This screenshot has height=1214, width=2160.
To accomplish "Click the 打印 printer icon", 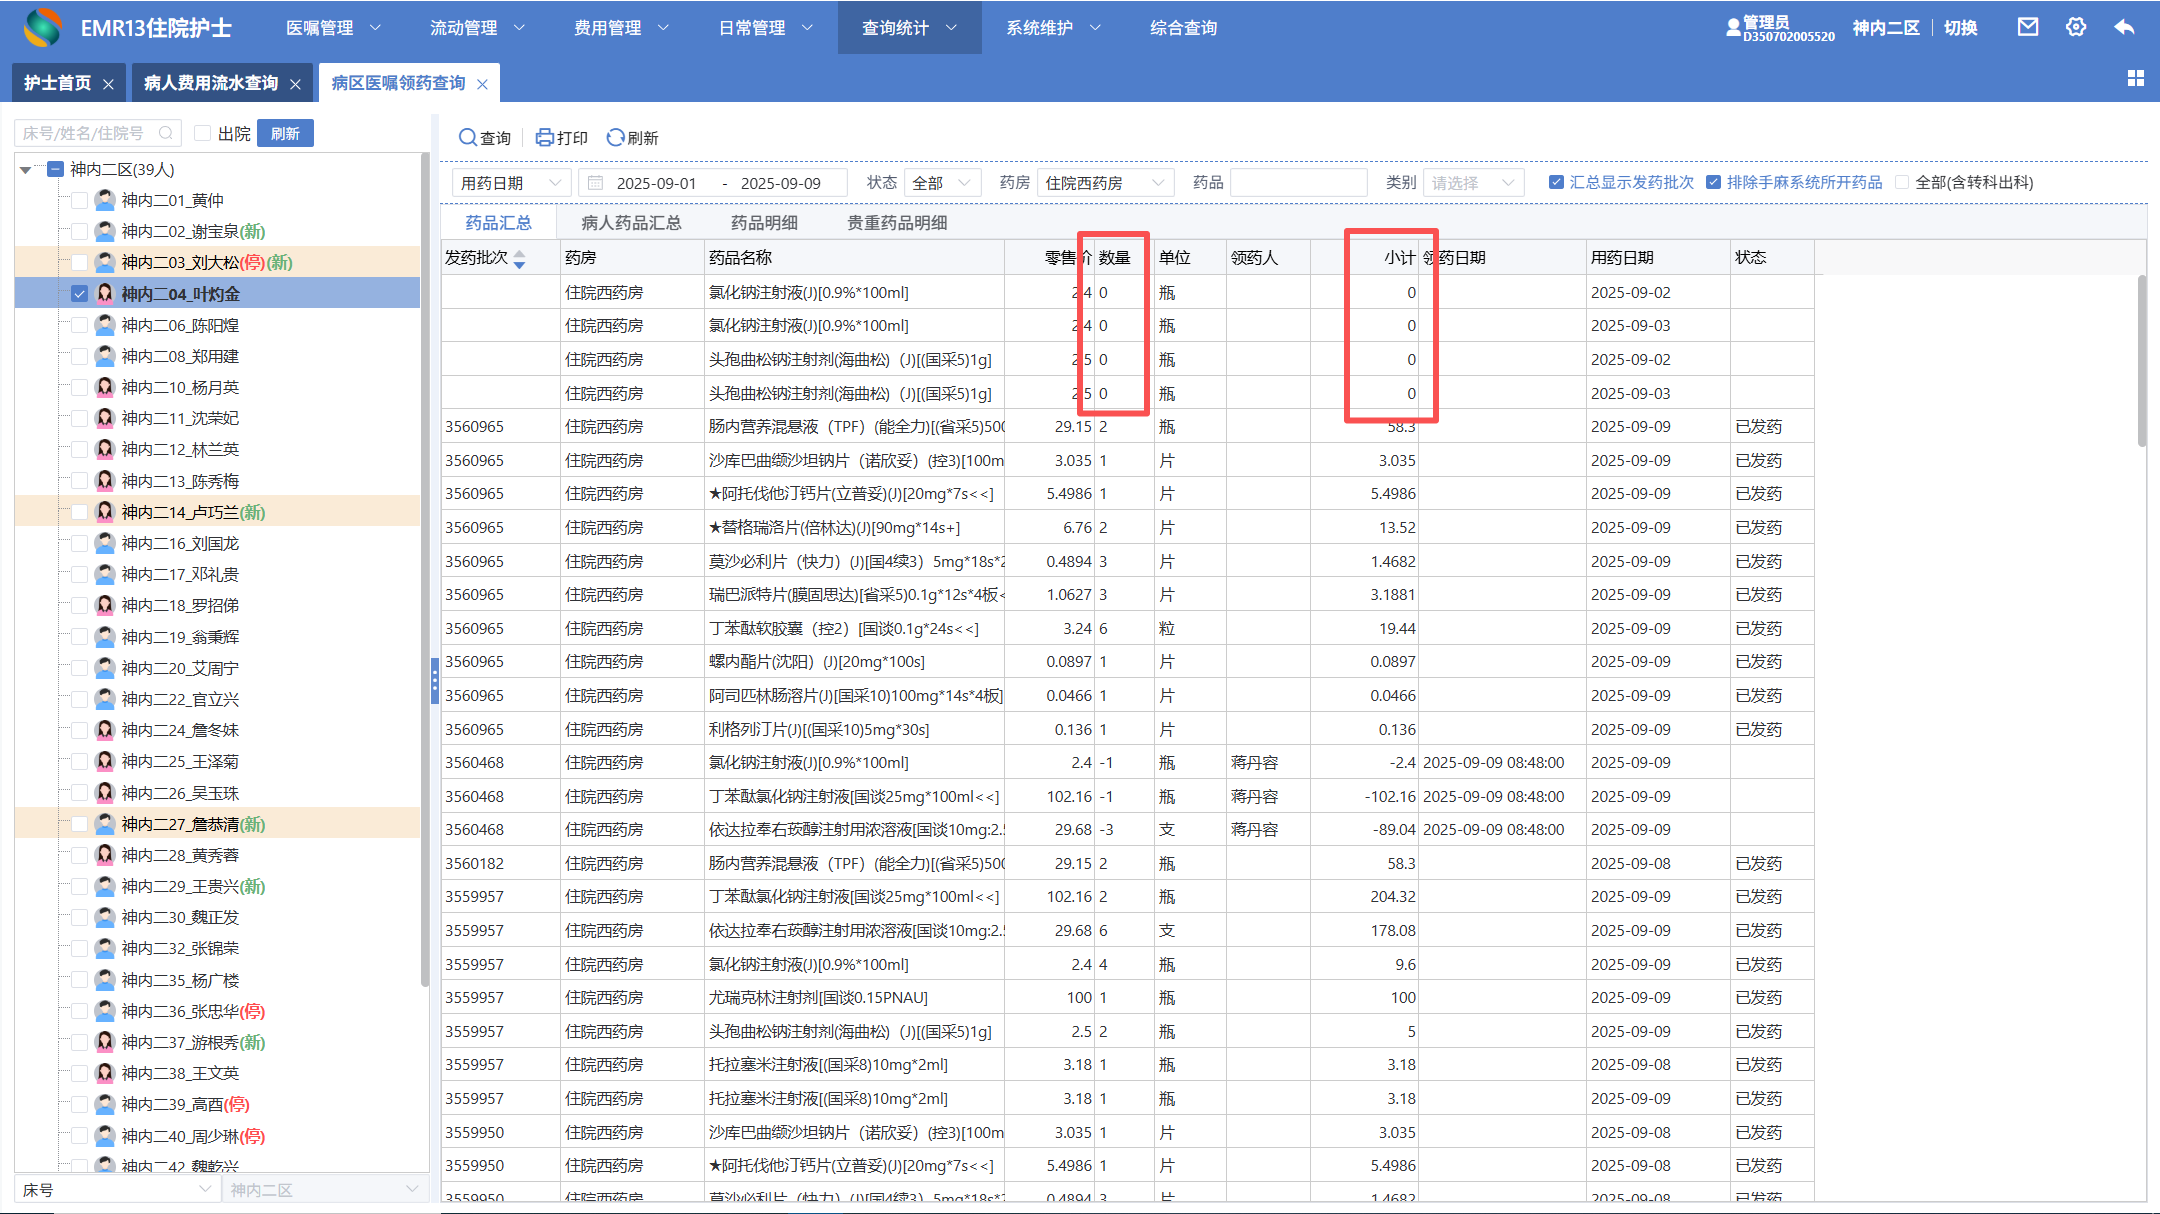I will 545,137.
